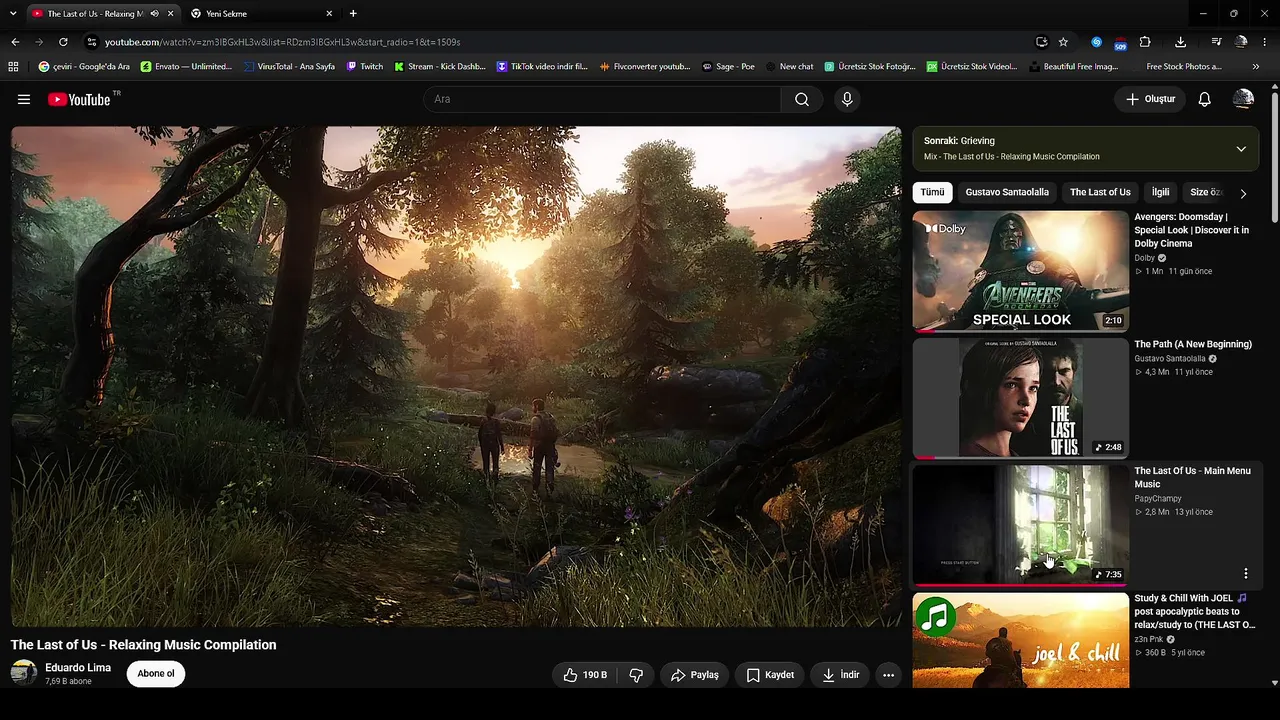
Task: Save the video with Kaydet button
Action: [770, 675]
